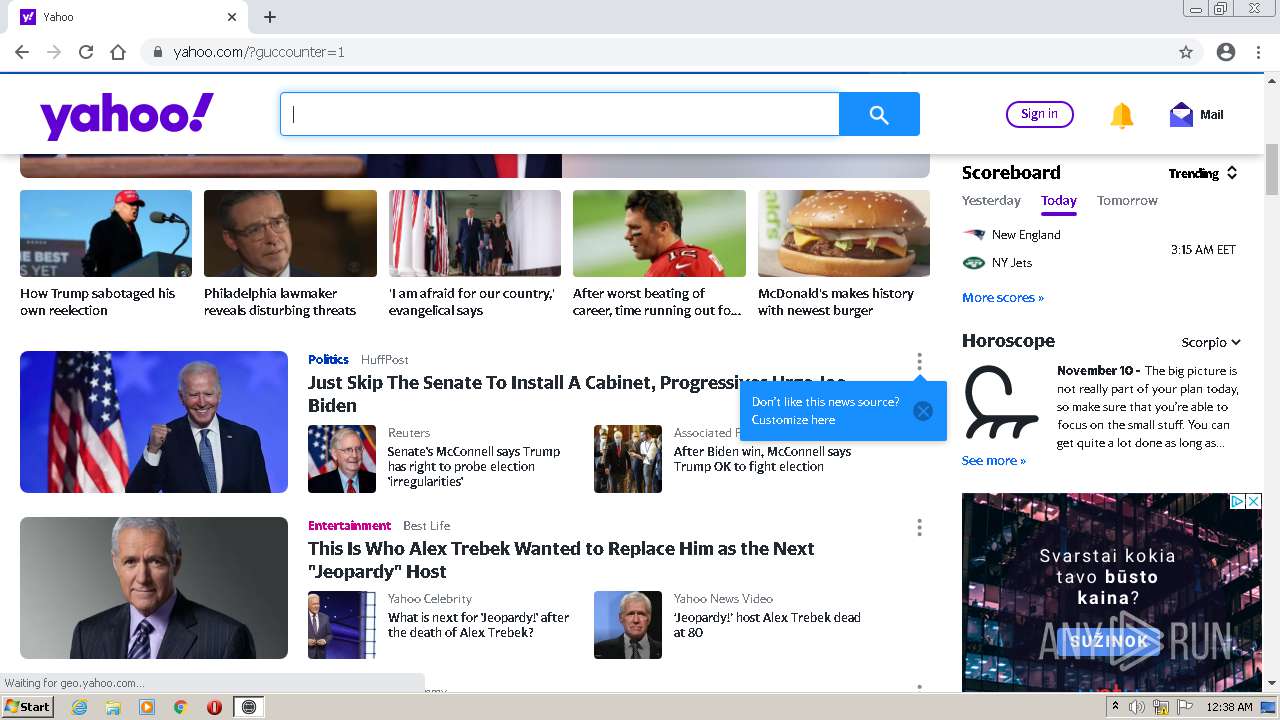
Task: Select the Today scoreboard tab
Action: coord(1058,200)
